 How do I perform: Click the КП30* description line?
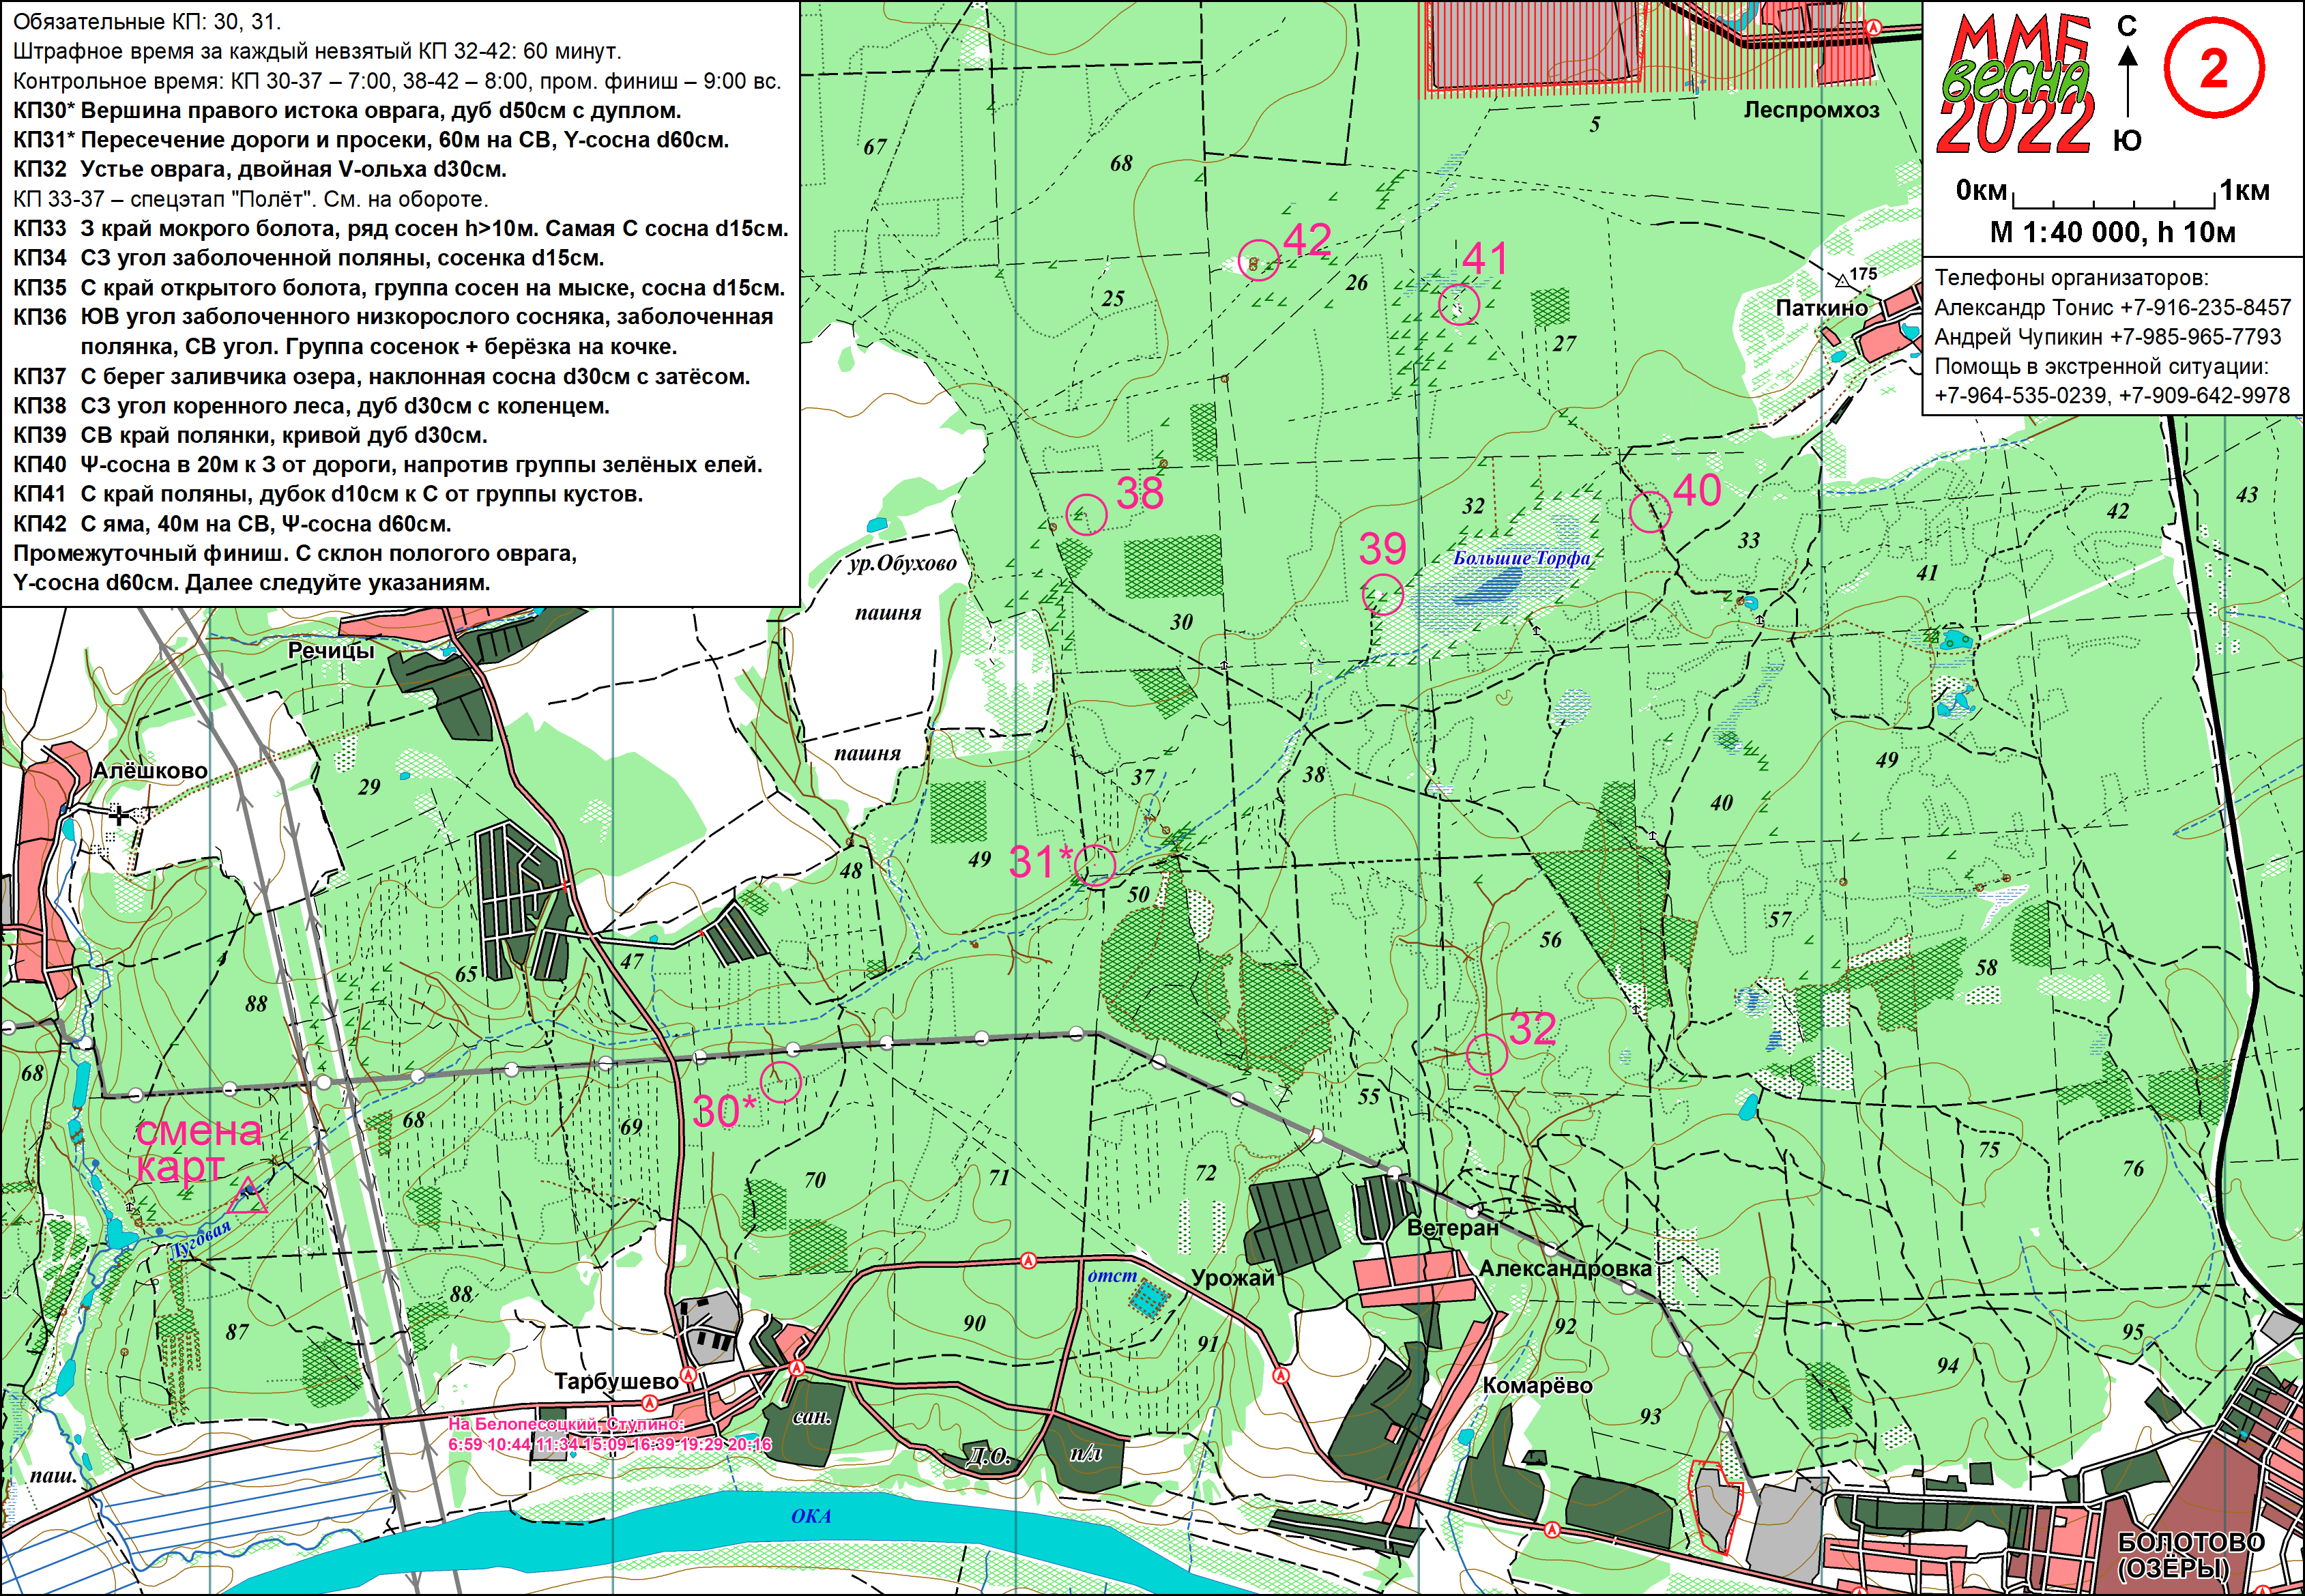click(x=347, y=110)
